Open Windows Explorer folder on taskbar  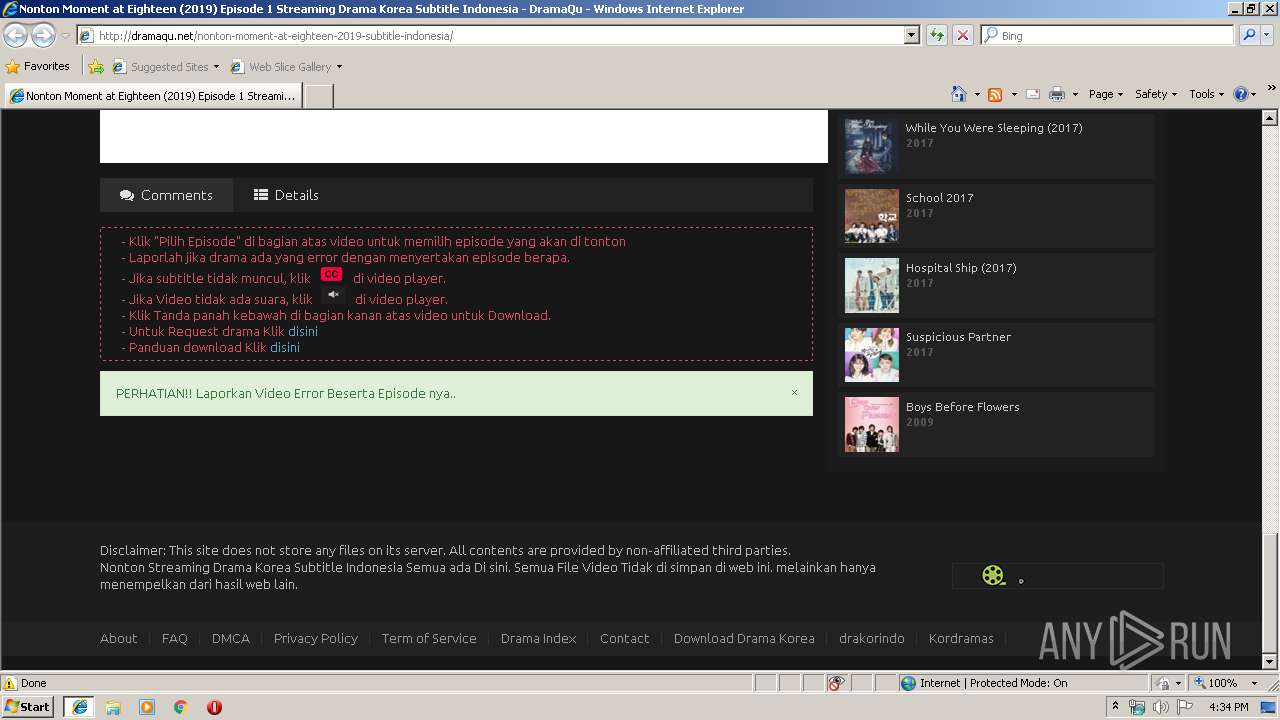pos(113,707)
